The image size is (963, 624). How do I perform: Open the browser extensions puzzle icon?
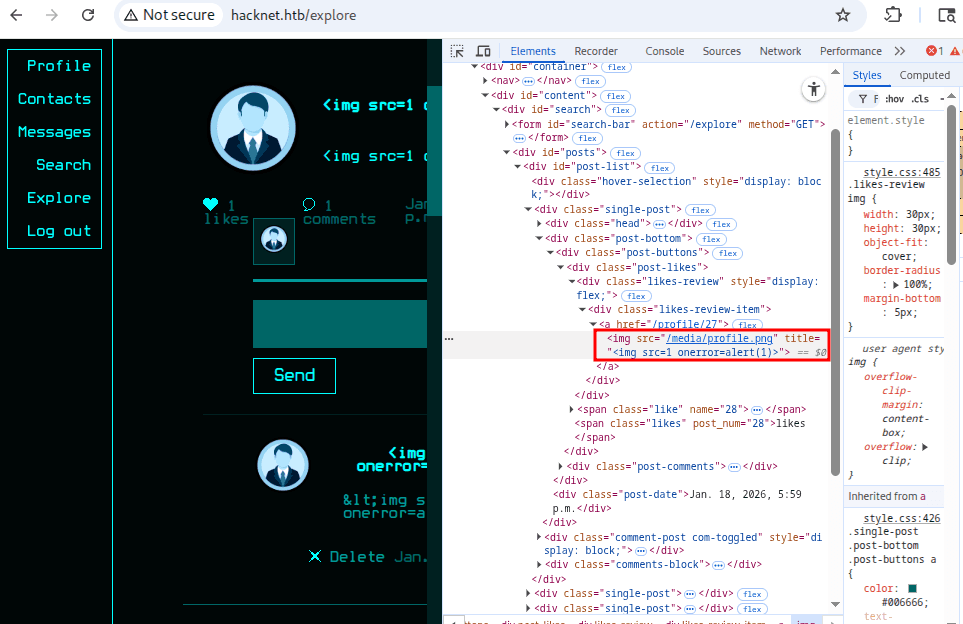(893, 15)
